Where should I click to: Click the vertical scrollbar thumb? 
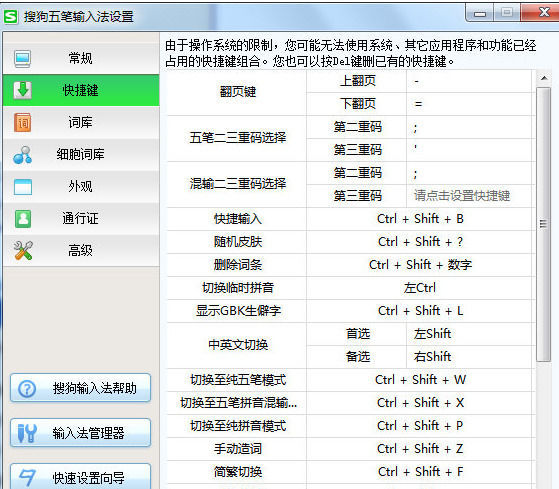click(544, 224)
